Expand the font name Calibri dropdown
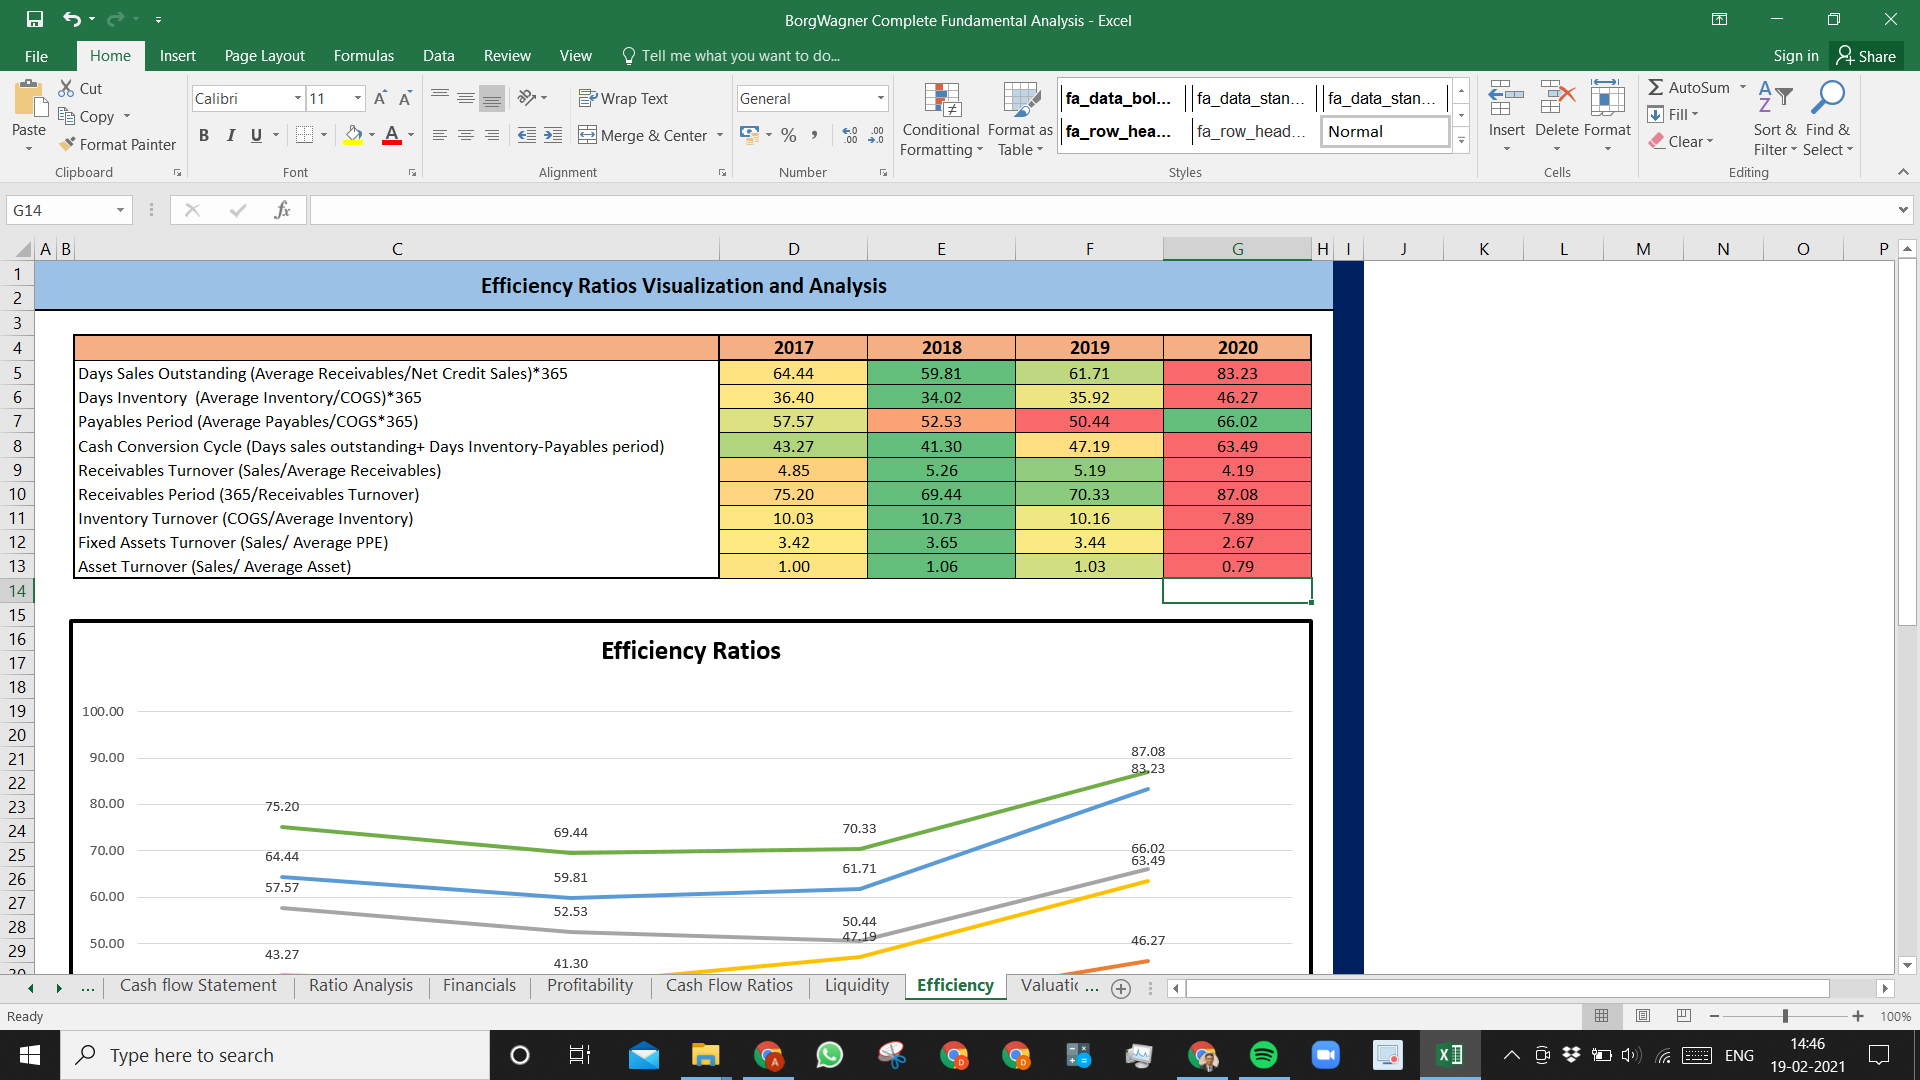Viewport: 1920px width, 1080px height. click(298, 98)
